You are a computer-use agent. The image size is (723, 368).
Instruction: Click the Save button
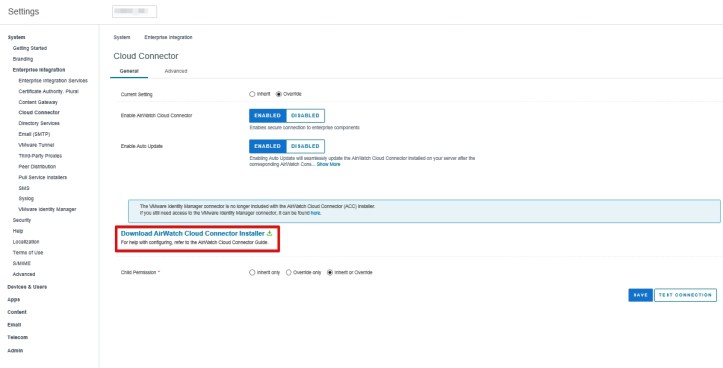click(x=640, y=295)
